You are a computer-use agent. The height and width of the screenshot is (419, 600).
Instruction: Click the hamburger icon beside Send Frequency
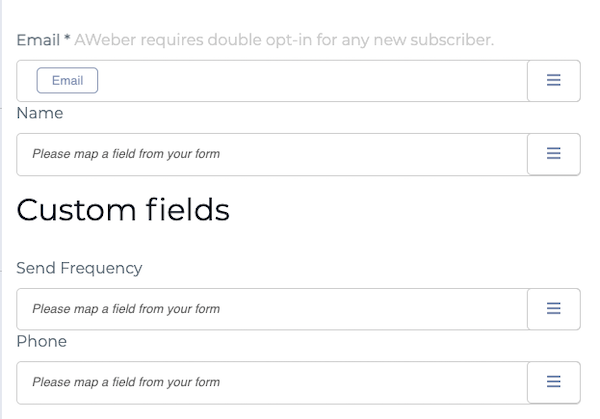tap(553, 309)
